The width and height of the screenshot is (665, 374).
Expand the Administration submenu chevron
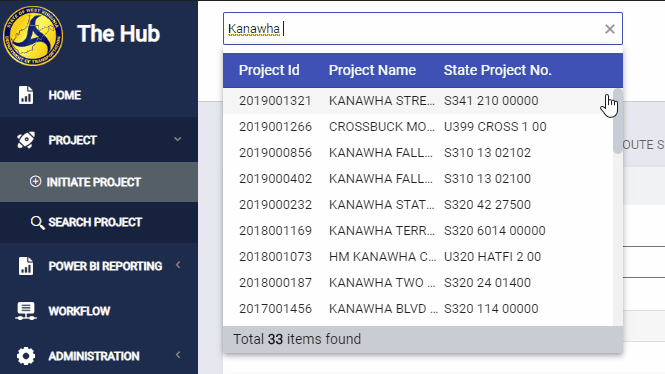(178, 355)
